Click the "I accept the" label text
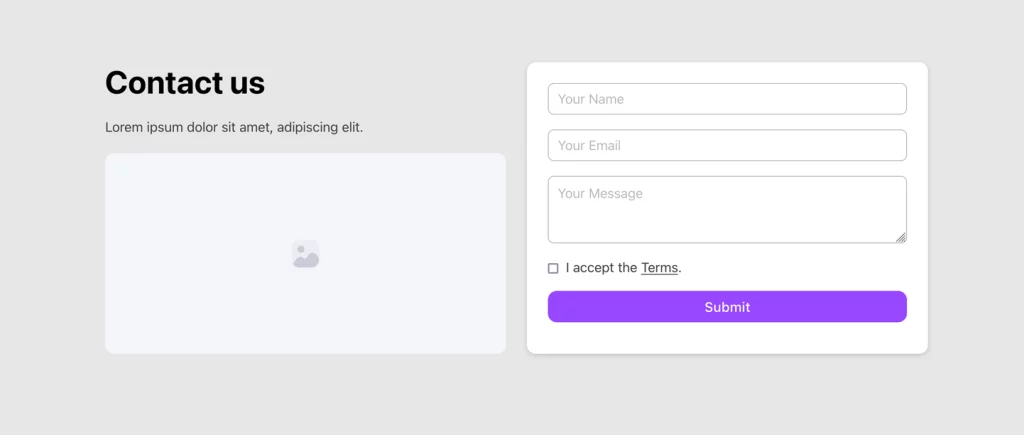Viewport: 1024px width, 435px height. click(601, 268)
